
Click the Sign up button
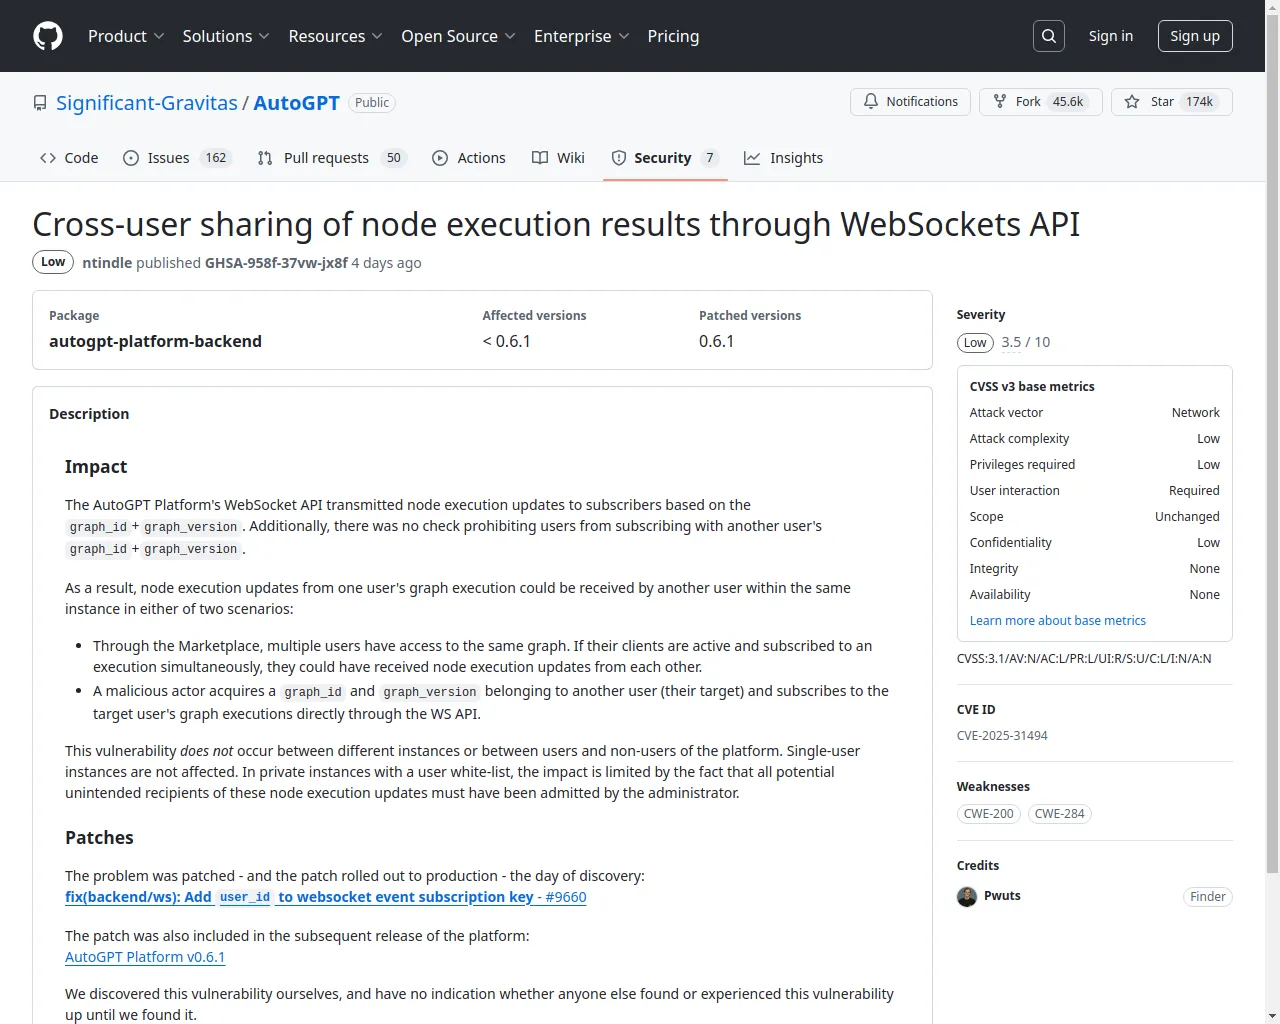point(1195,36)
